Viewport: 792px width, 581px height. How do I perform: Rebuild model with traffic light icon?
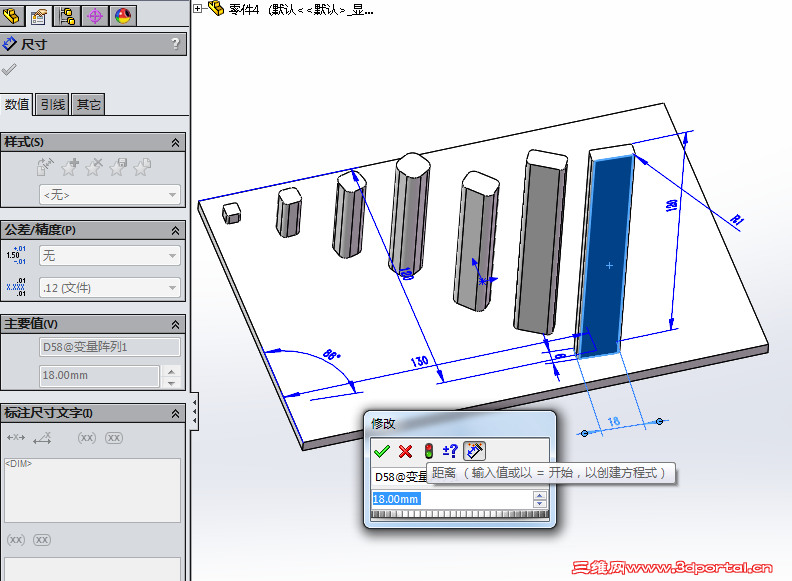pyautogui.click(x=428, y=451)
